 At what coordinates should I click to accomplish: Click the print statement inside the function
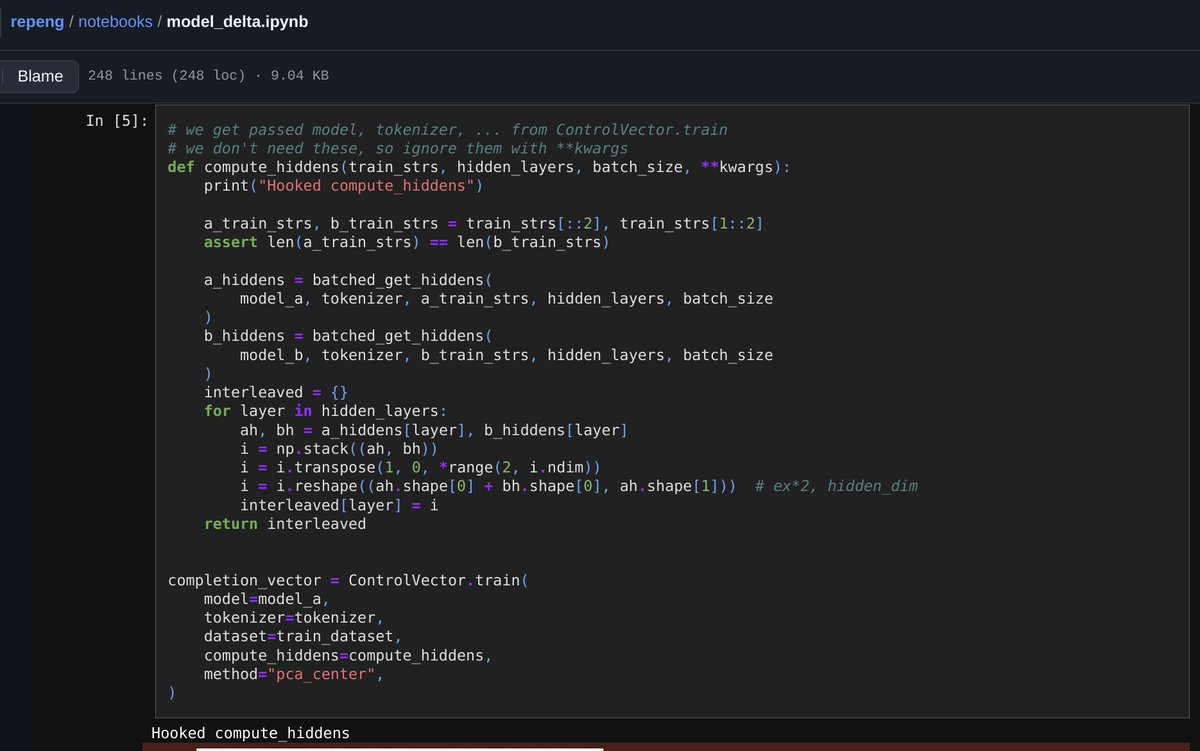pyautogui.click(x=343, y=186)
